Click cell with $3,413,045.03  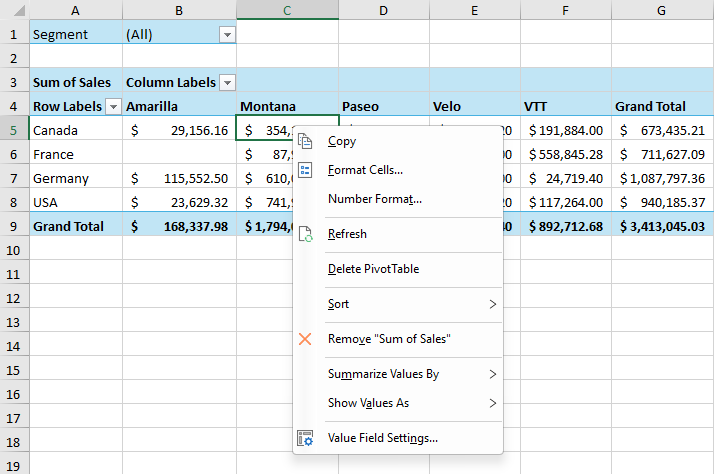point(662,227)
